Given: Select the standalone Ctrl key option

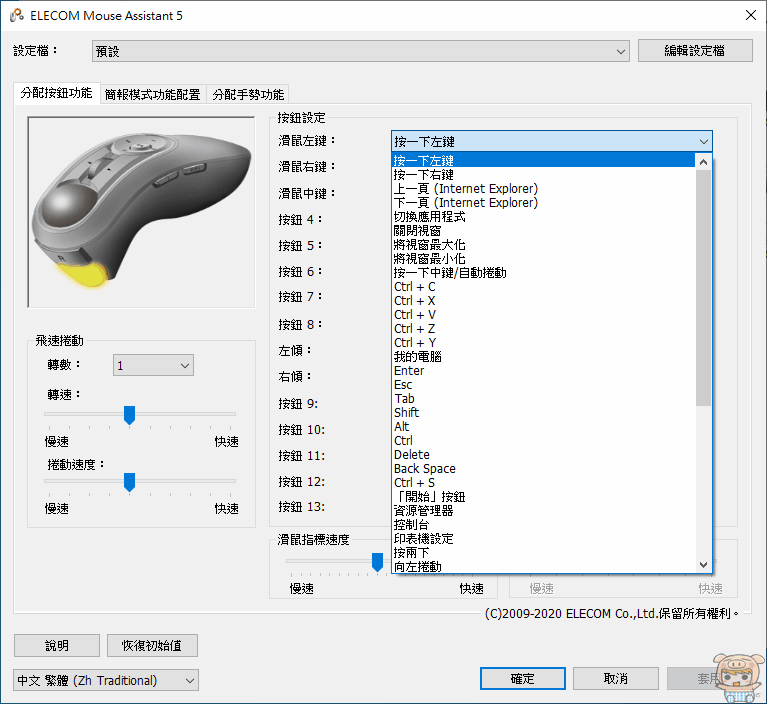Looking at the screenshot, I should tap(543, 440).
